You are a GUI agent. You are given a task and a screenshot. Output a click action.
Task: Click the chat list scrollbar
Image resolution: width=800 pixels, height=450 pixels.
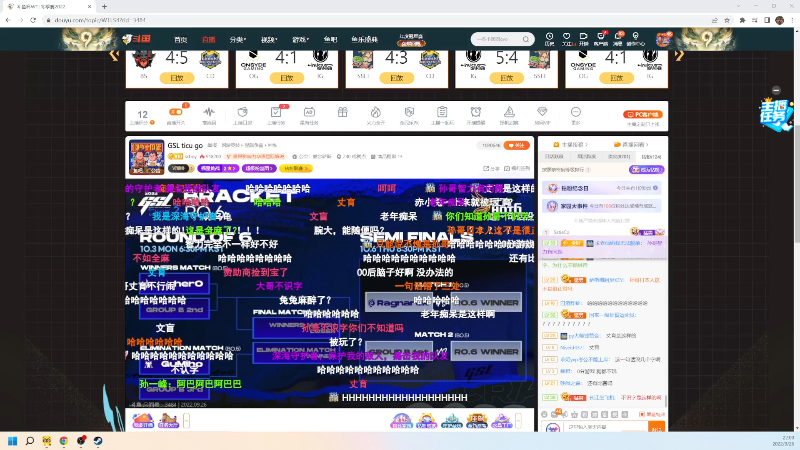665,401
